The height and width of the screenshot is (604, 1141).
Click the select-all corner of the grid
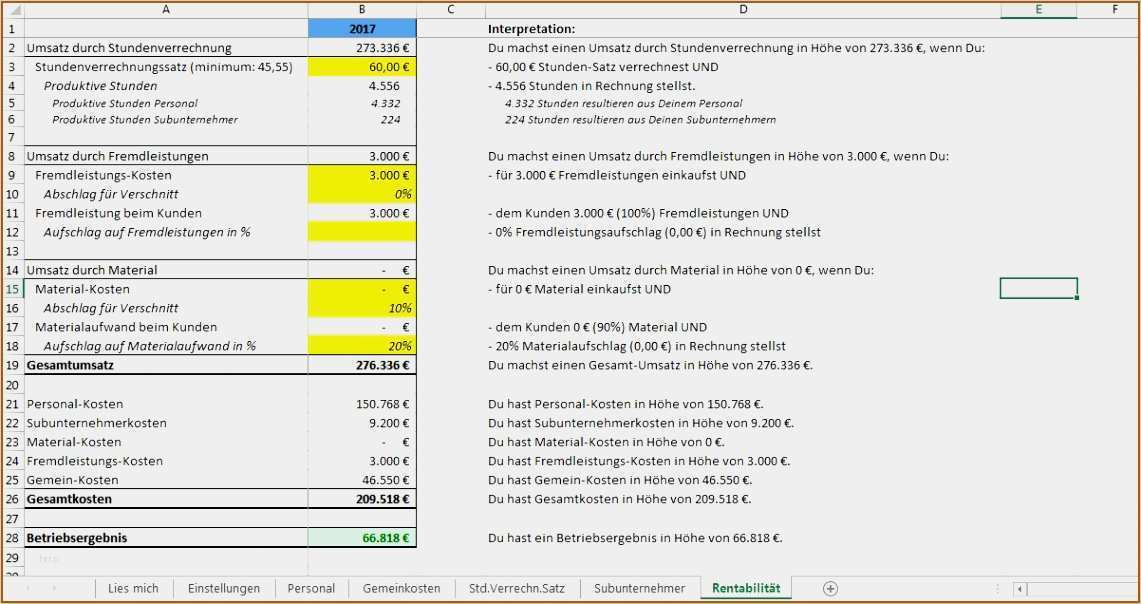point(12,9)
